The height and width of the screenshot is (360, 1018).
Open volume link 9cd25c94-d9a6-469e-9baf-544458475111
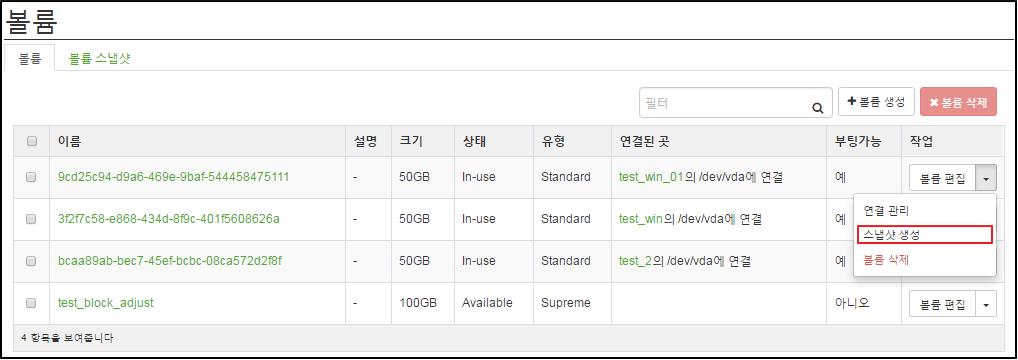pos(173,177)
